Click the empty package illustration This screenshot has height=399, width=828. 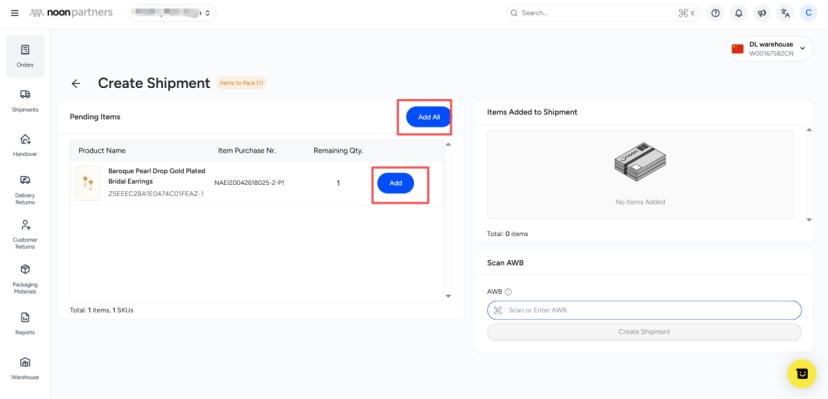pos(640,162)
